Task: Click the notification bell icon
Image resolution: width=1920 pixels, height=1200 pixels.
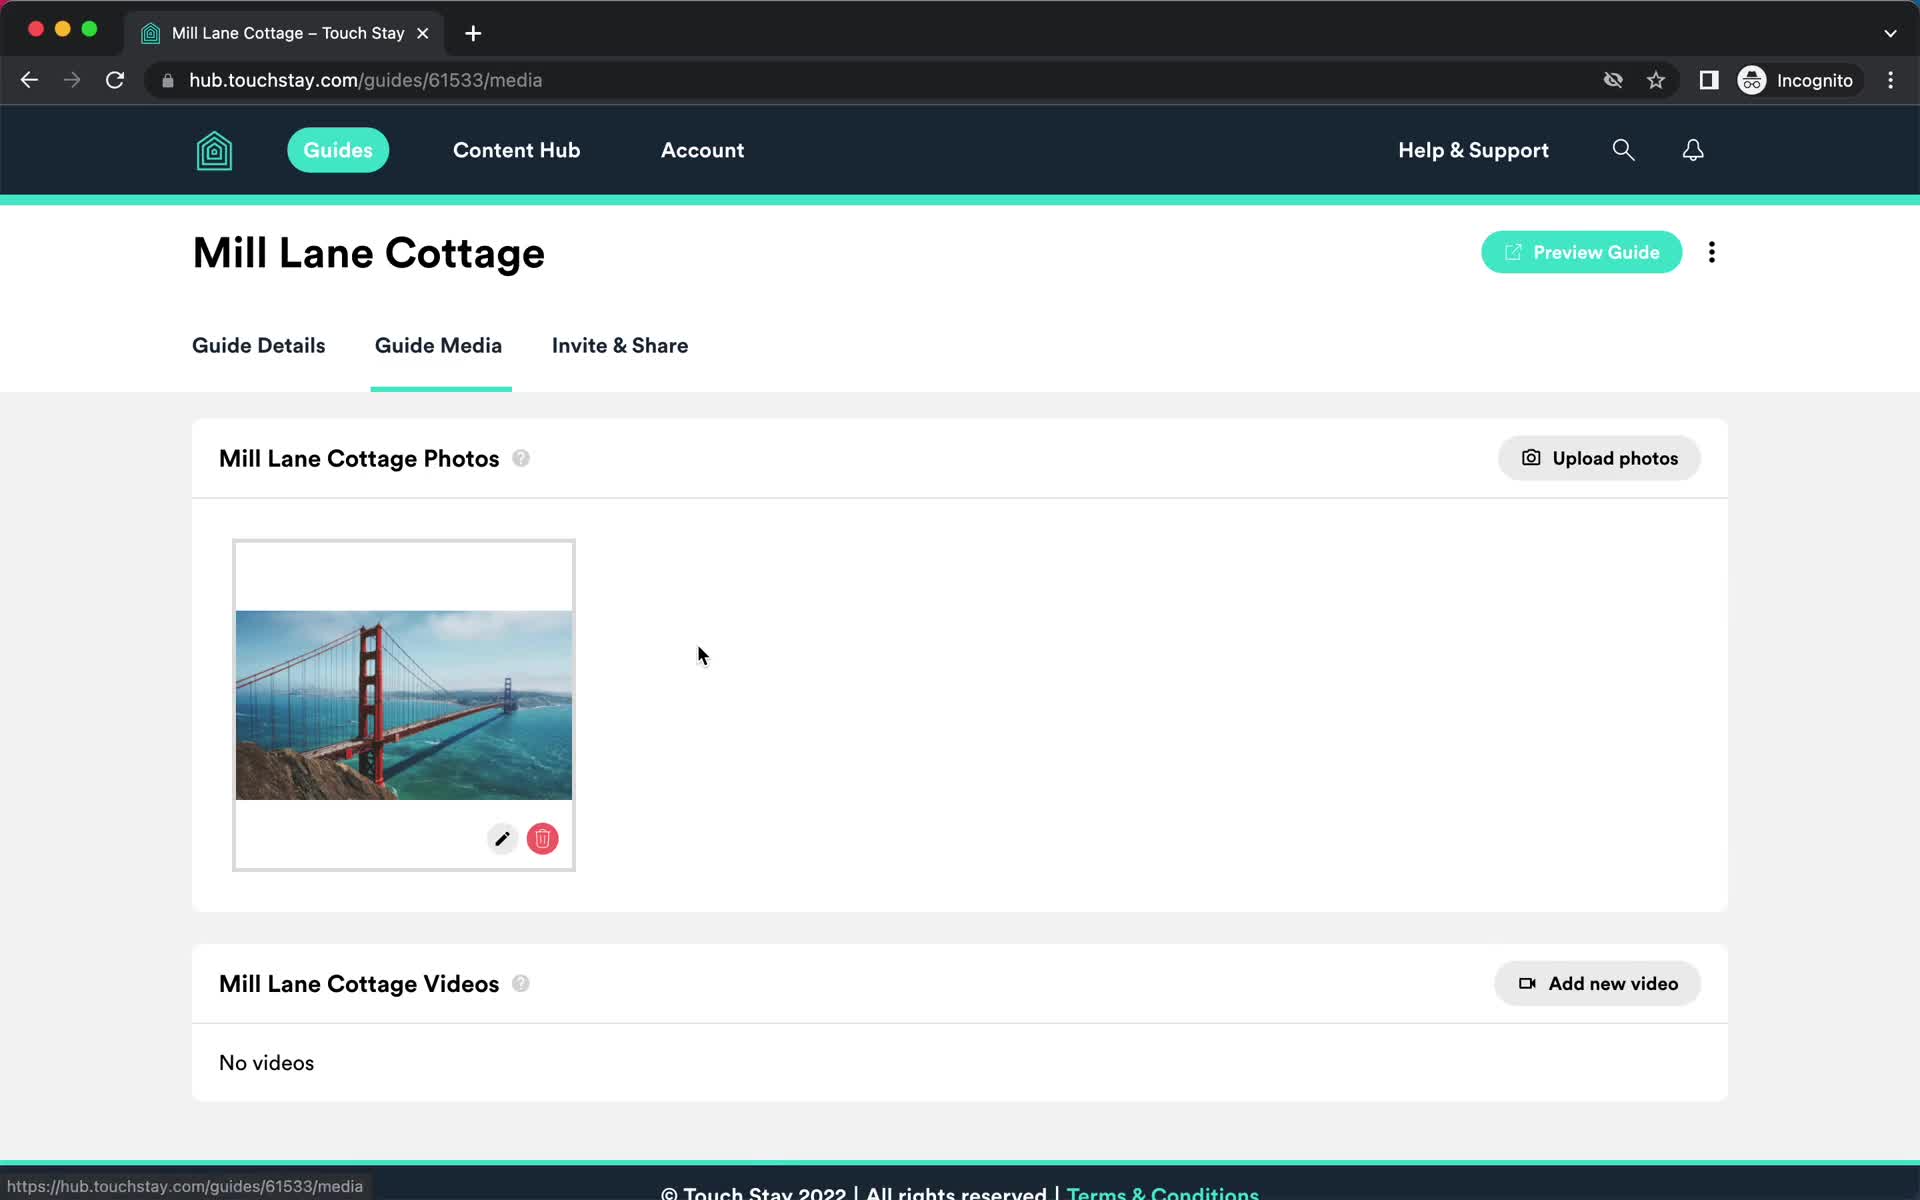Action: click(1692, 149)
